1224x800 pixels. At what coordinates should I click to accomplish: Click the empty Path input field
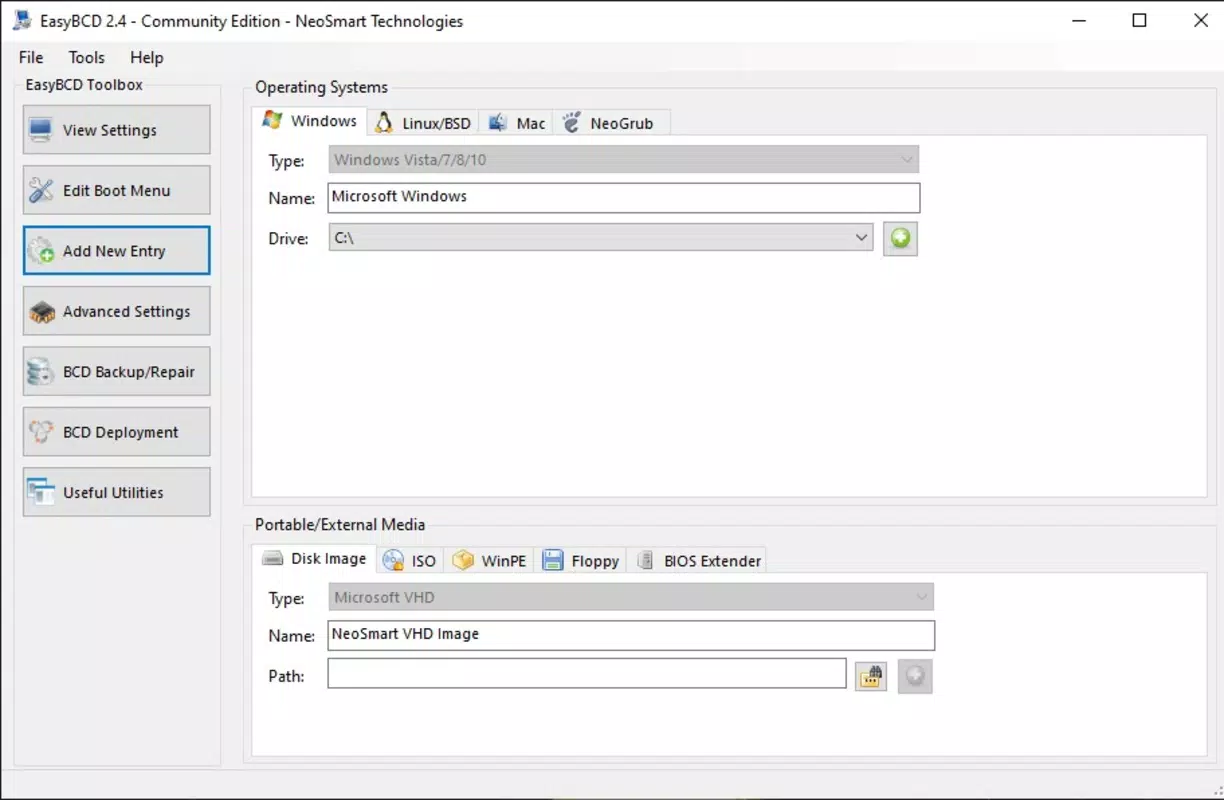pos(587,674)
